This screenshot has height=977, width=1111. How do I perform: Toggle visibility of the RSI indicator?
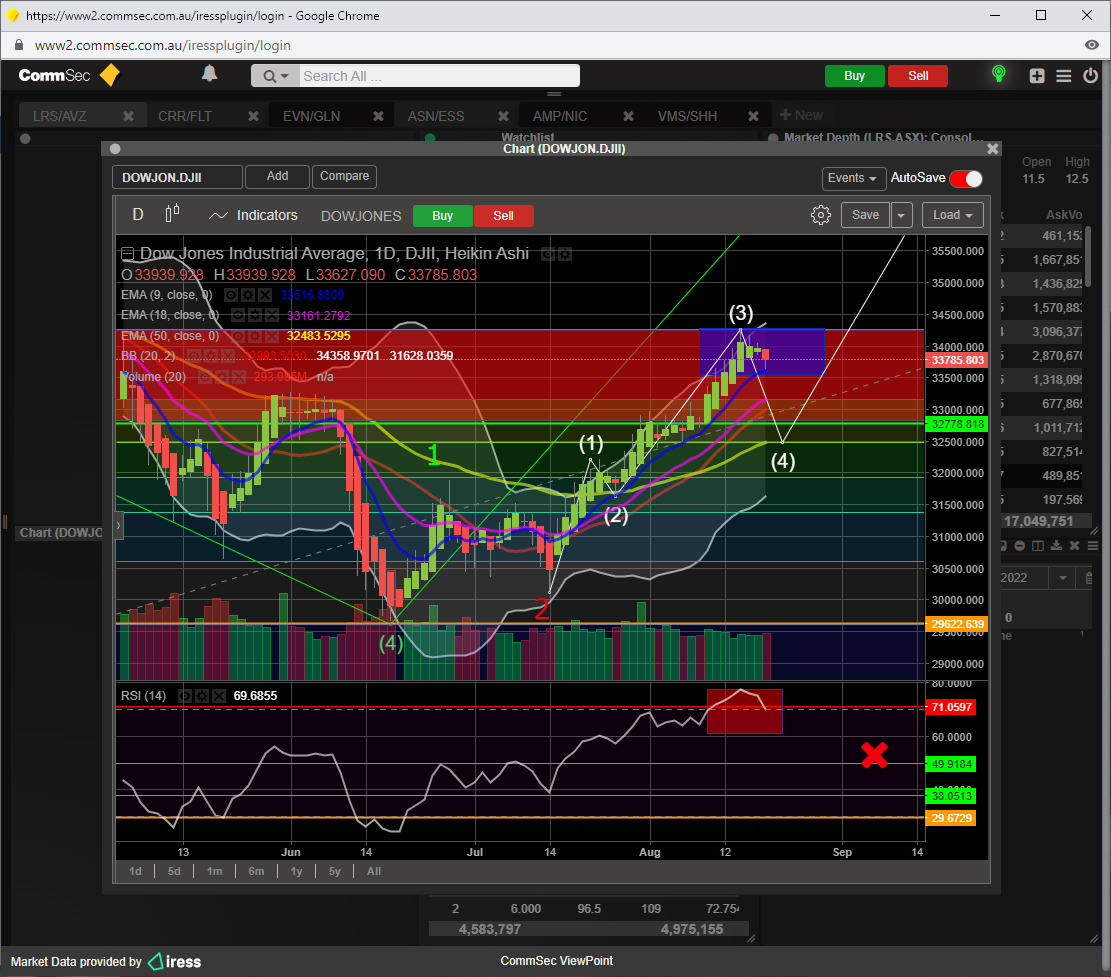coord(185,695)
